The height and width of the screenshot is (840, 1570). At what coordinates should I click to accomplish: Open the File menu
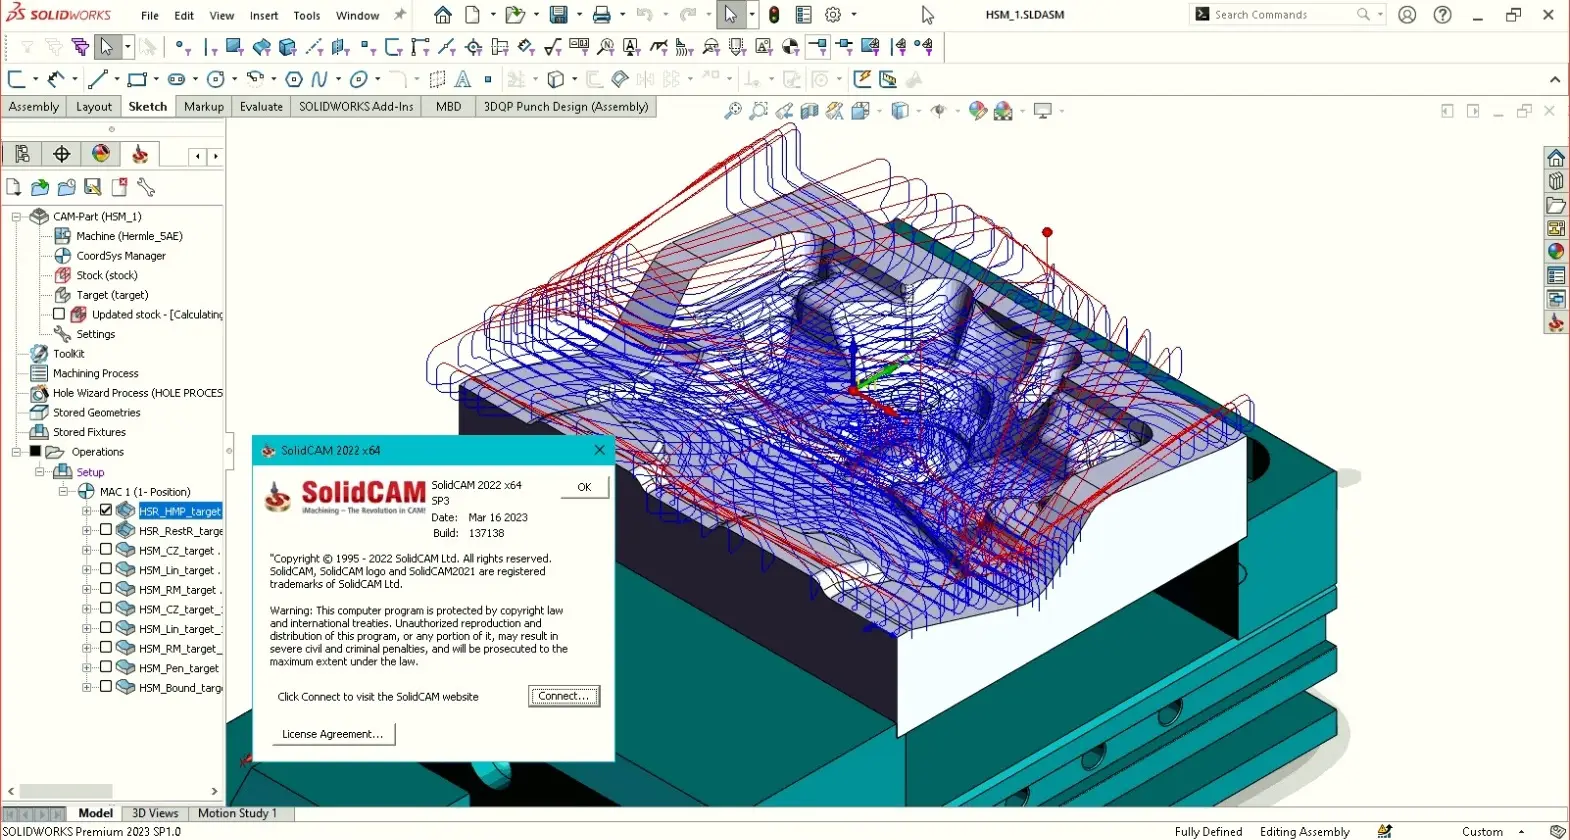click(x=150, y=16)
